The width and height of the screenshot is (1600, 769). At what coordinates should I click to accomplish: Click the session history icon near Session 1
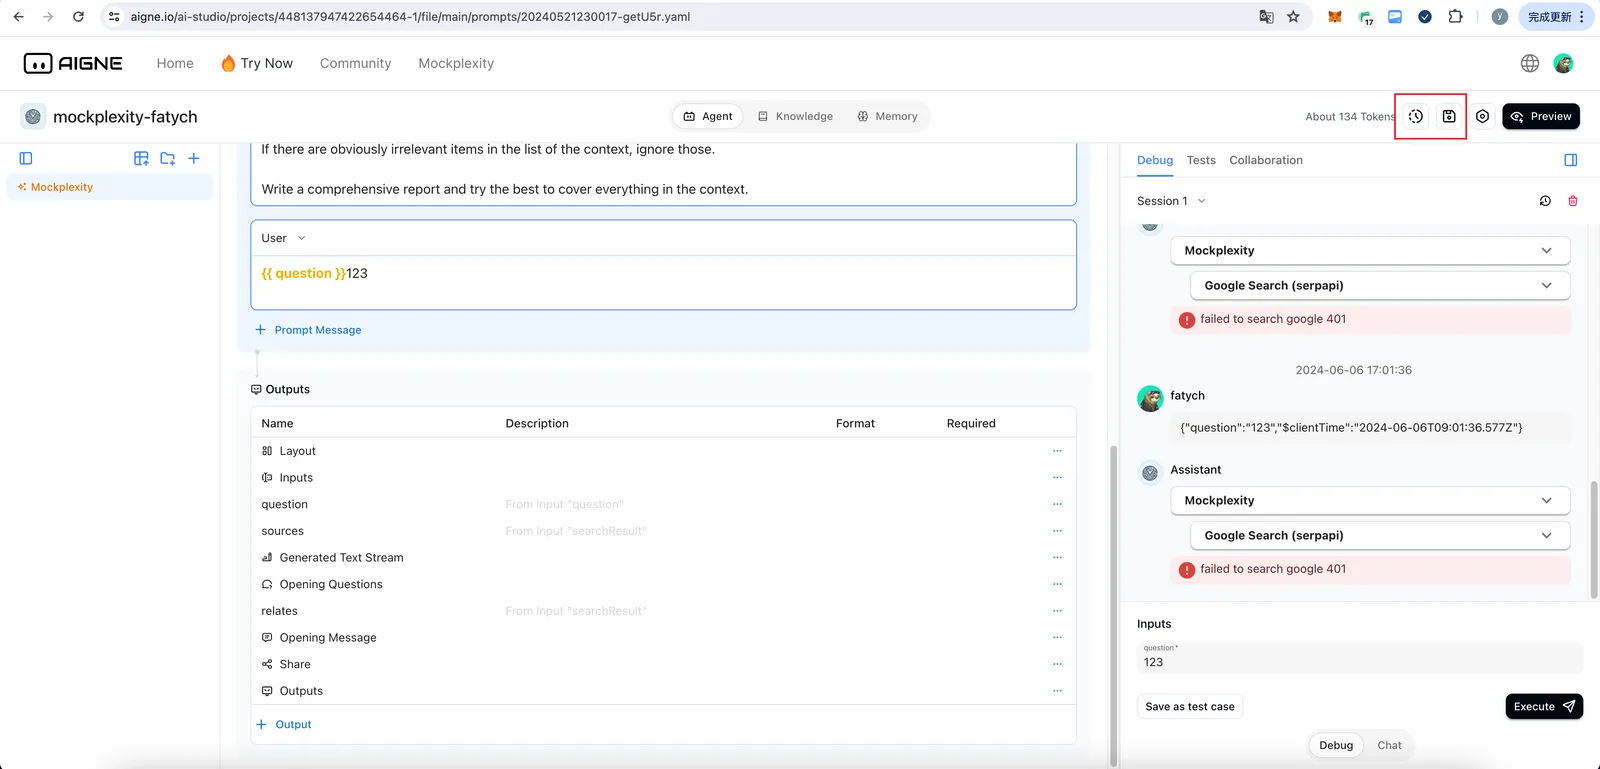pos(1545,201)
